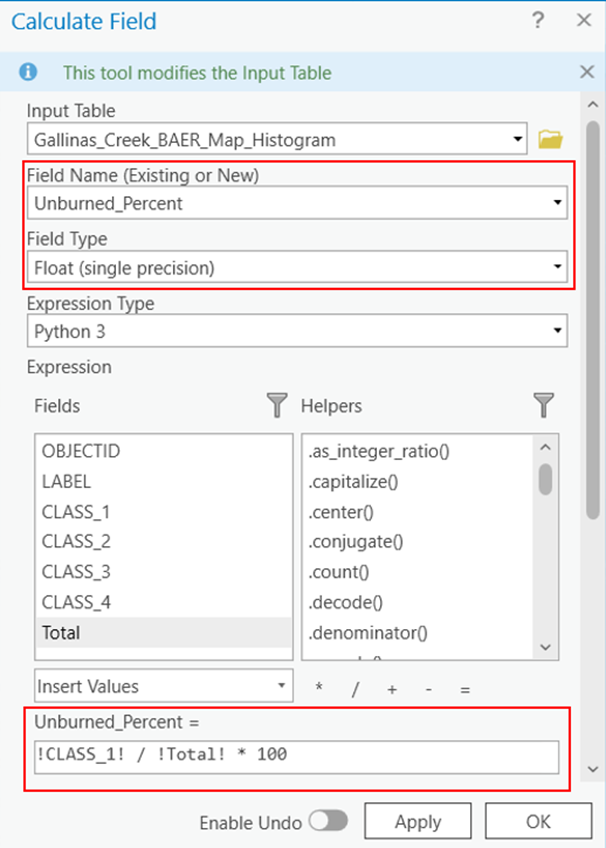Click the Apply button

(417, 821)
